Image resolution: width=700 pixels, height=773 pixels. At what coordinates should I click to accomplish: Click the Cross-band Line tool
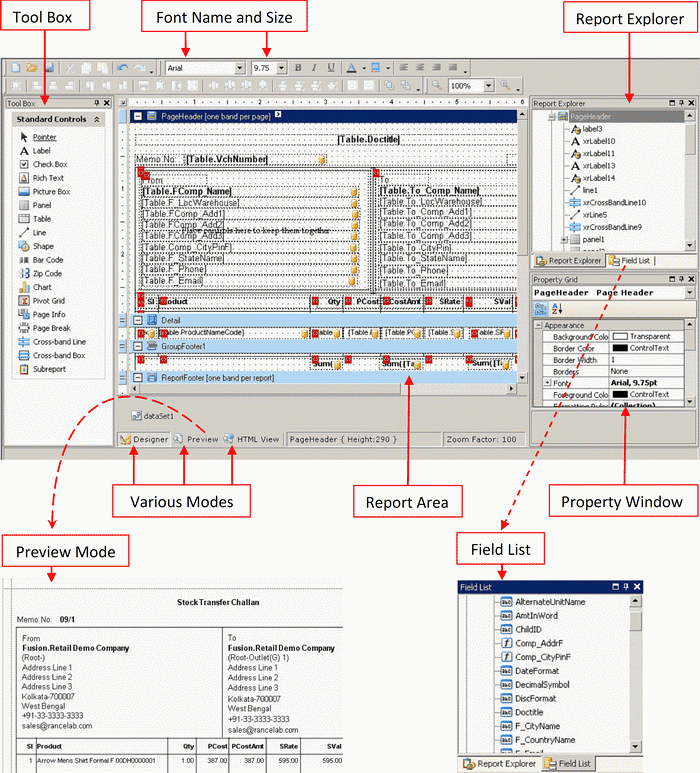coord(58,341)
